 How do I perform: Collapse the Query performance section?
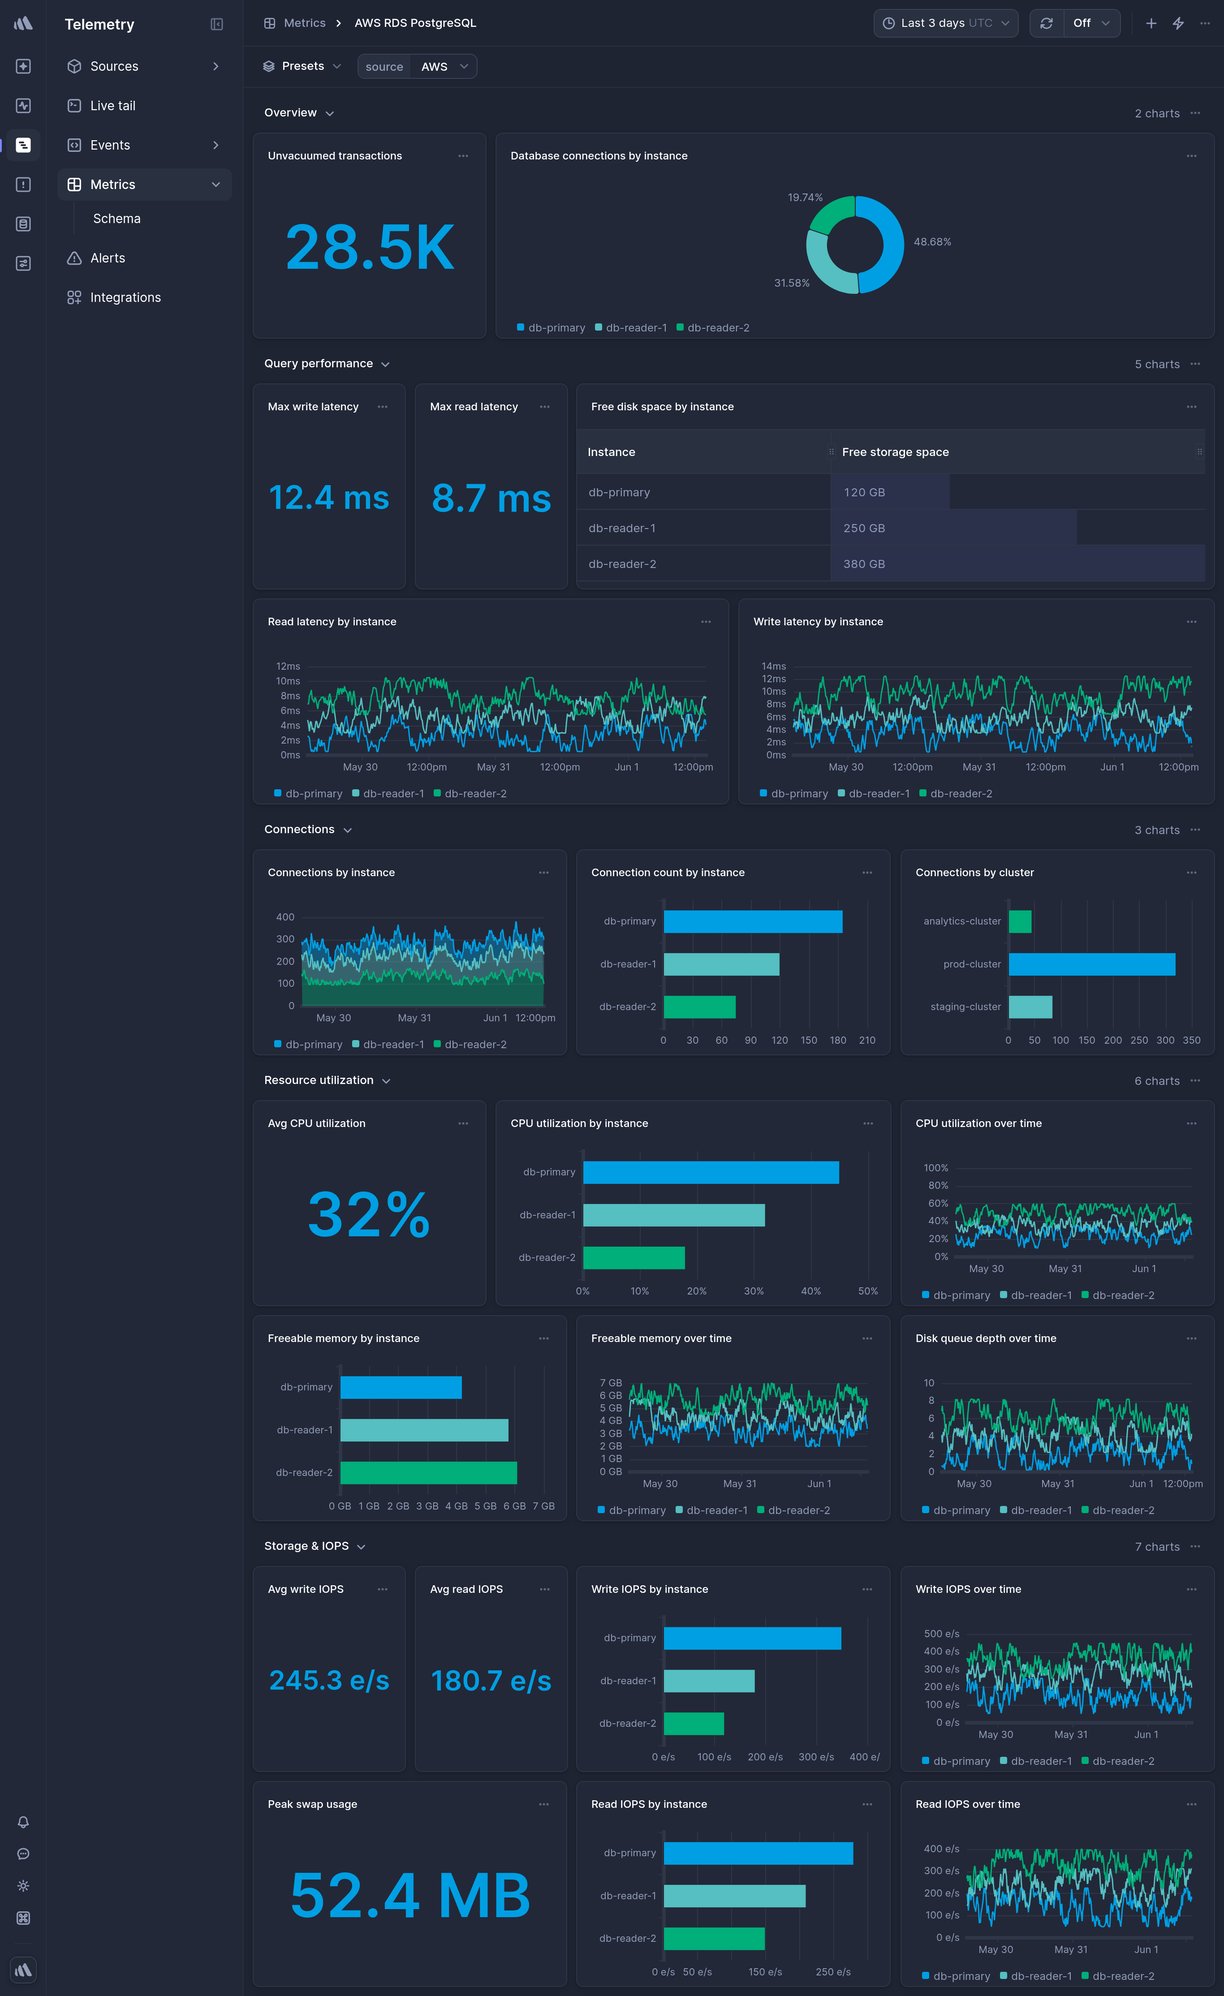point(327,364)
